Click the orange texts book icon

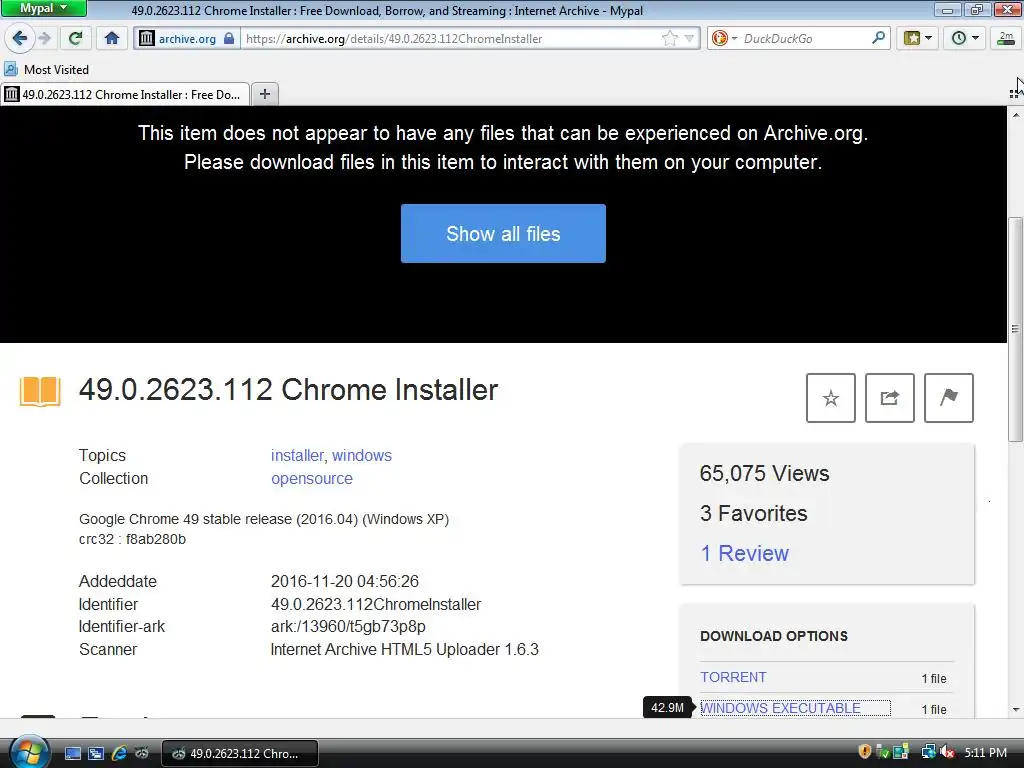40,391
